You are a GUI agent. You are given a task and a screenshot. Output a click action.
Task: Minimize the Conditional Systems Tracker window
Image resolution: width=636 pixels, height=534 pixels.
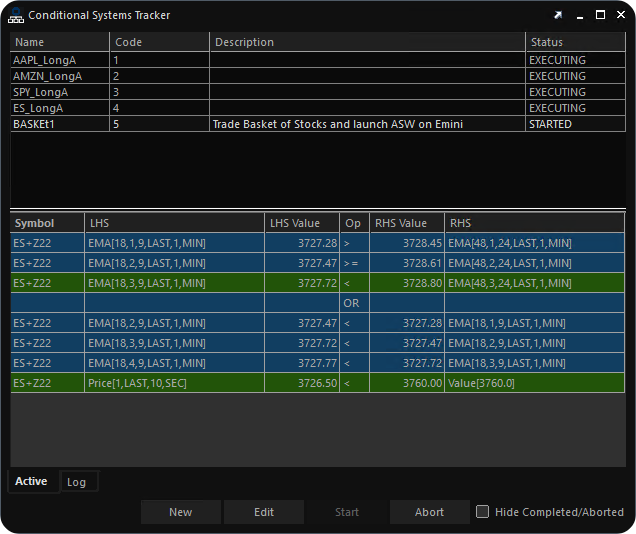tap(580, 16)
